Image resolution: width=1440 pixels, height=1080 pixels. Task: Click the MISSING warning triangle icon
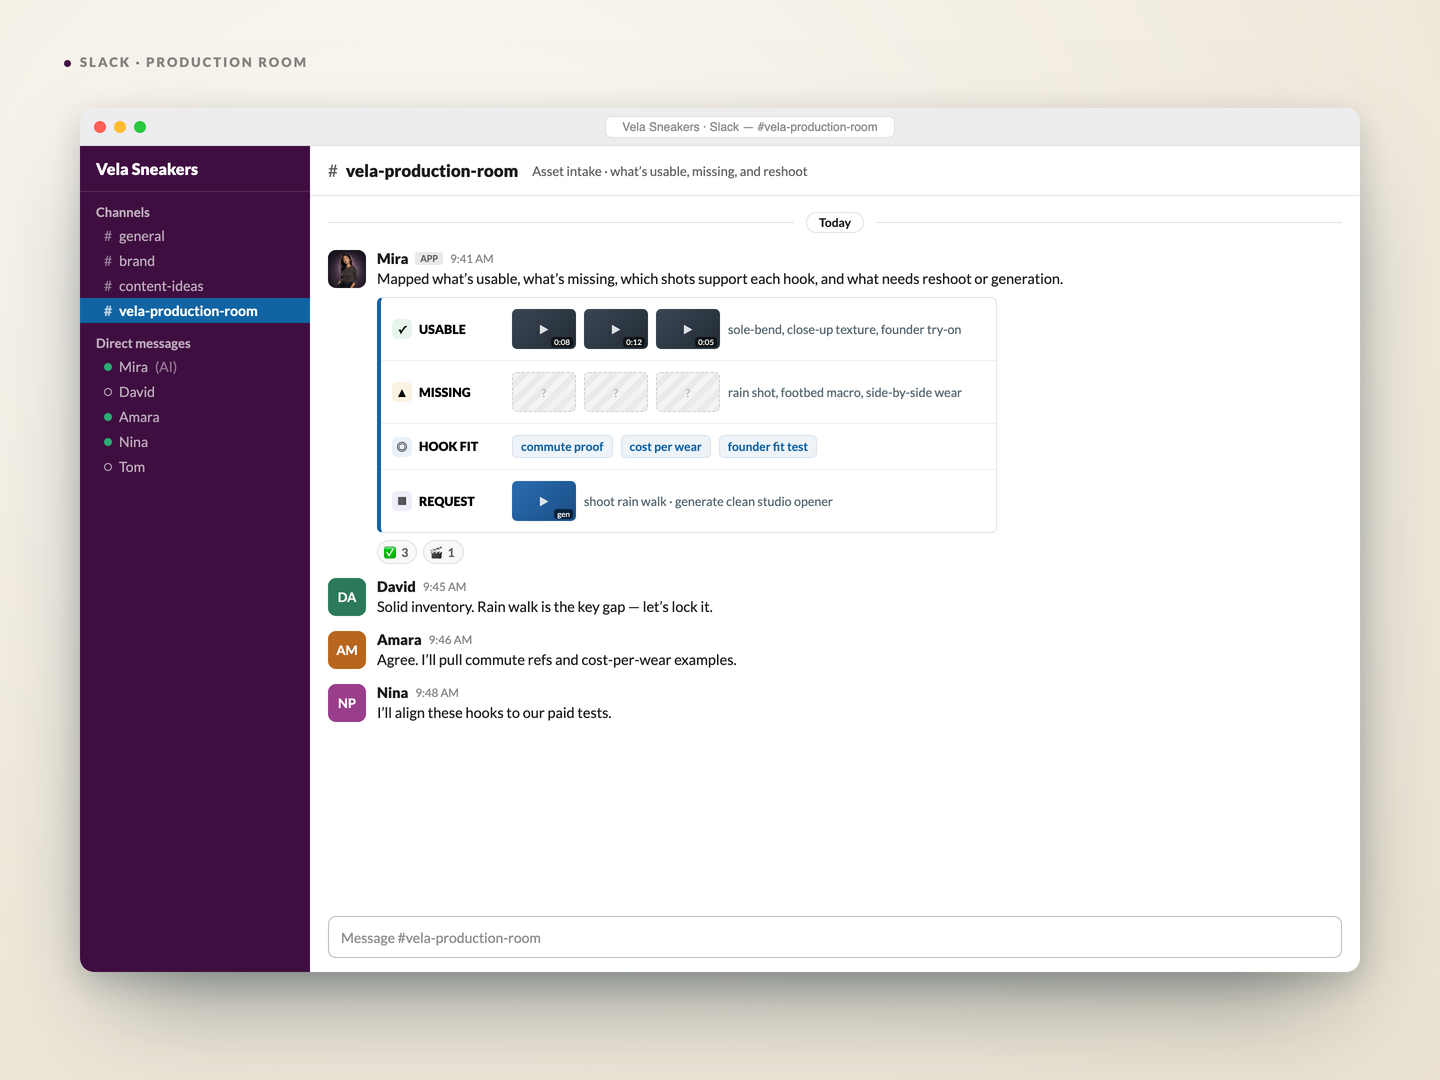coord(402,392)
